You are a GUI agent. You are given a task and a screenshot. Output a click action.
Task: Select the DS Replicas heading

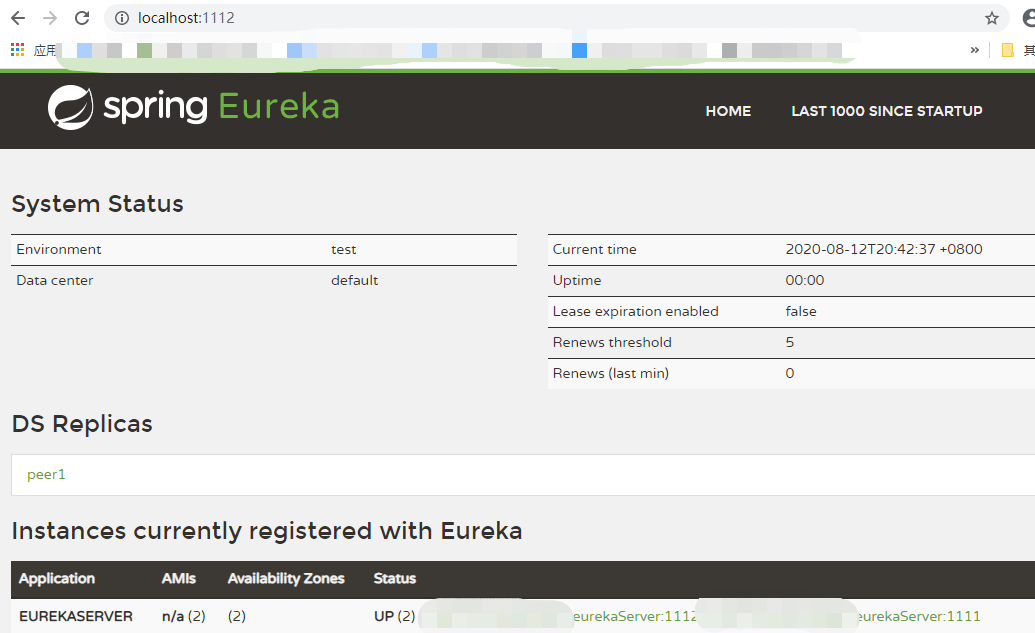click(x=82, y=424)
